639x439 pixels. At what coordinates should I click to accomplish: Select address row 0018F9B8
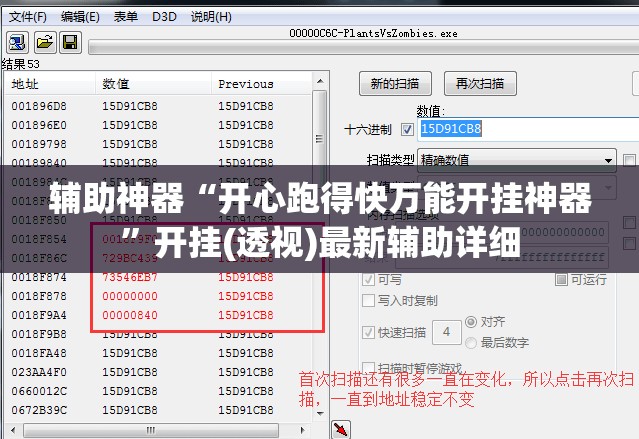pos(158,334)
